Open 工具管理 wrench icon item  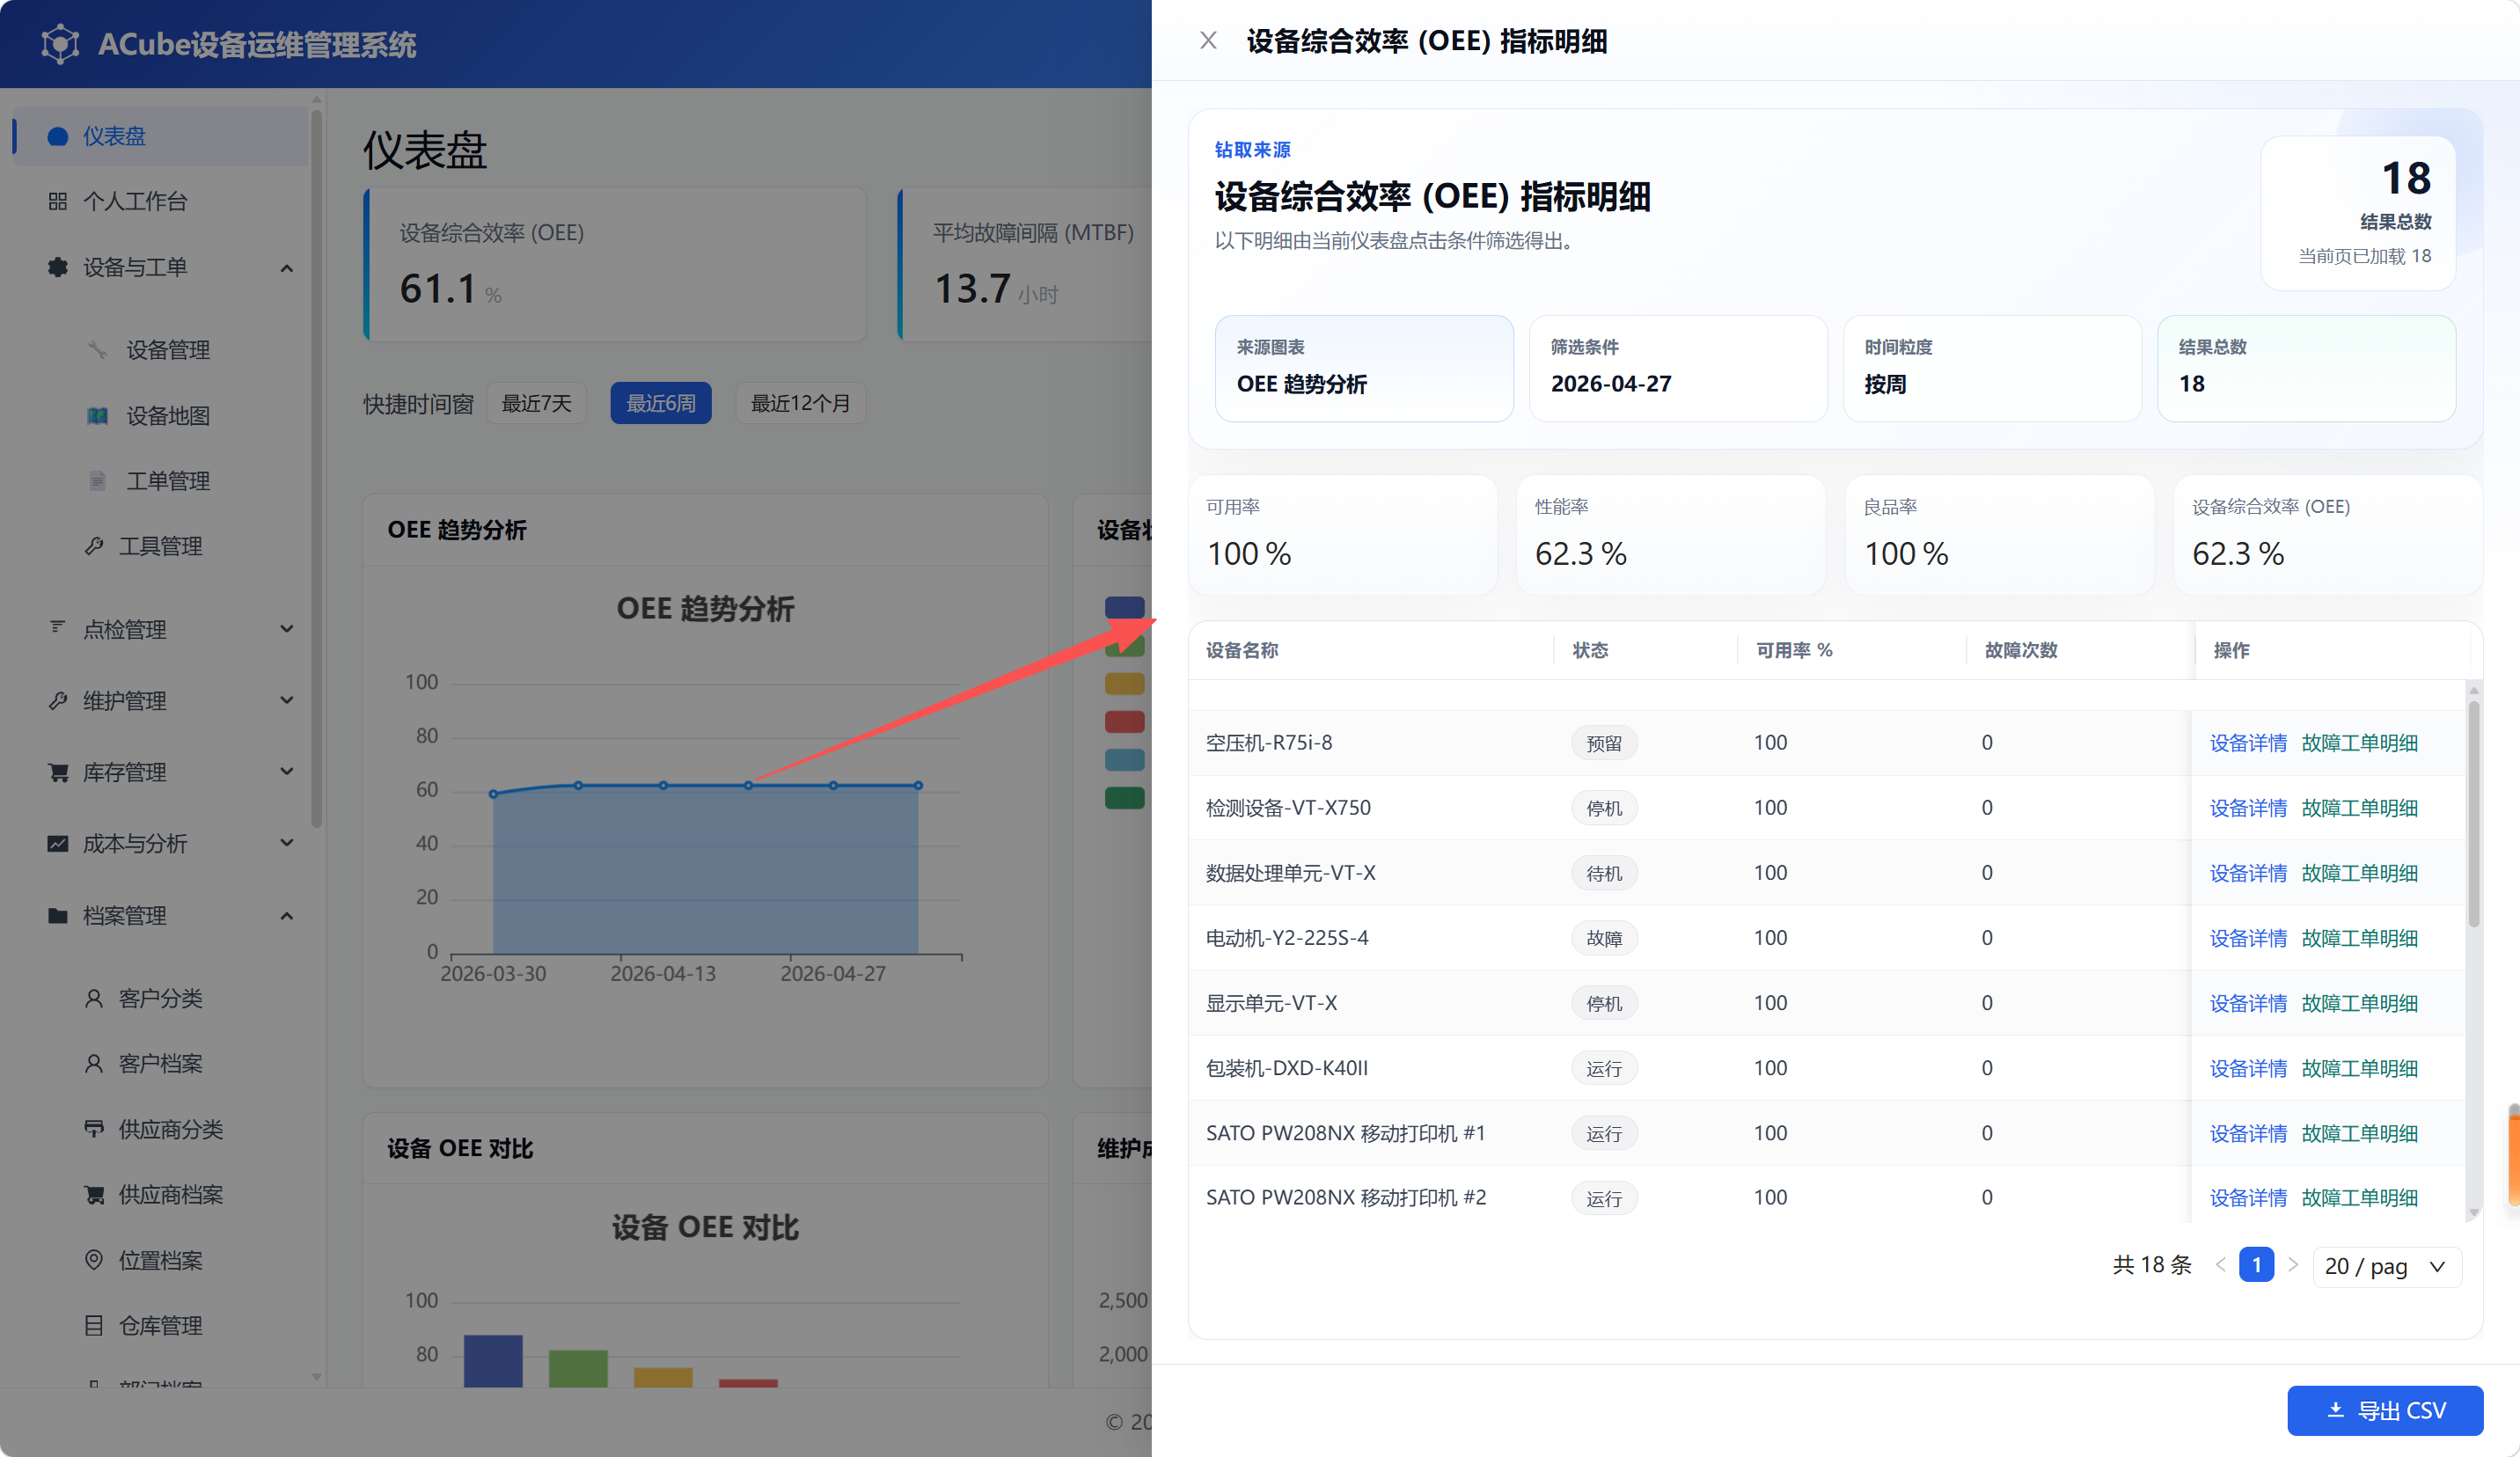click(x=94, y=546)
